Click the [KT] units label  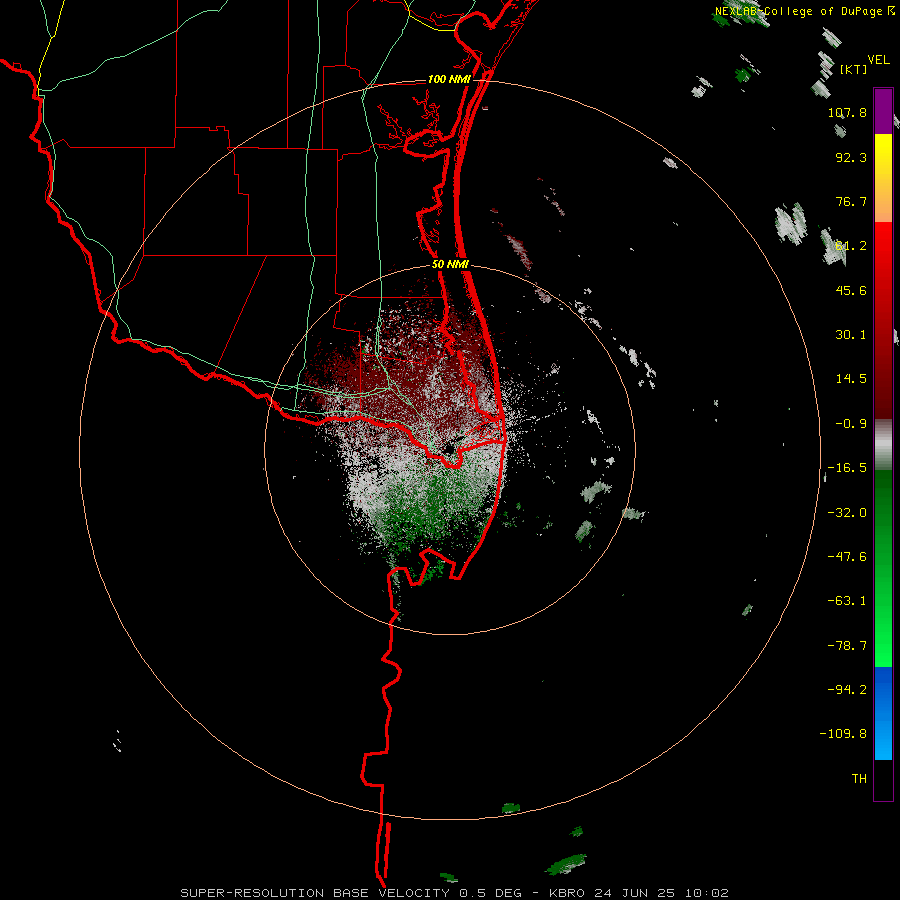click(854, 69)
